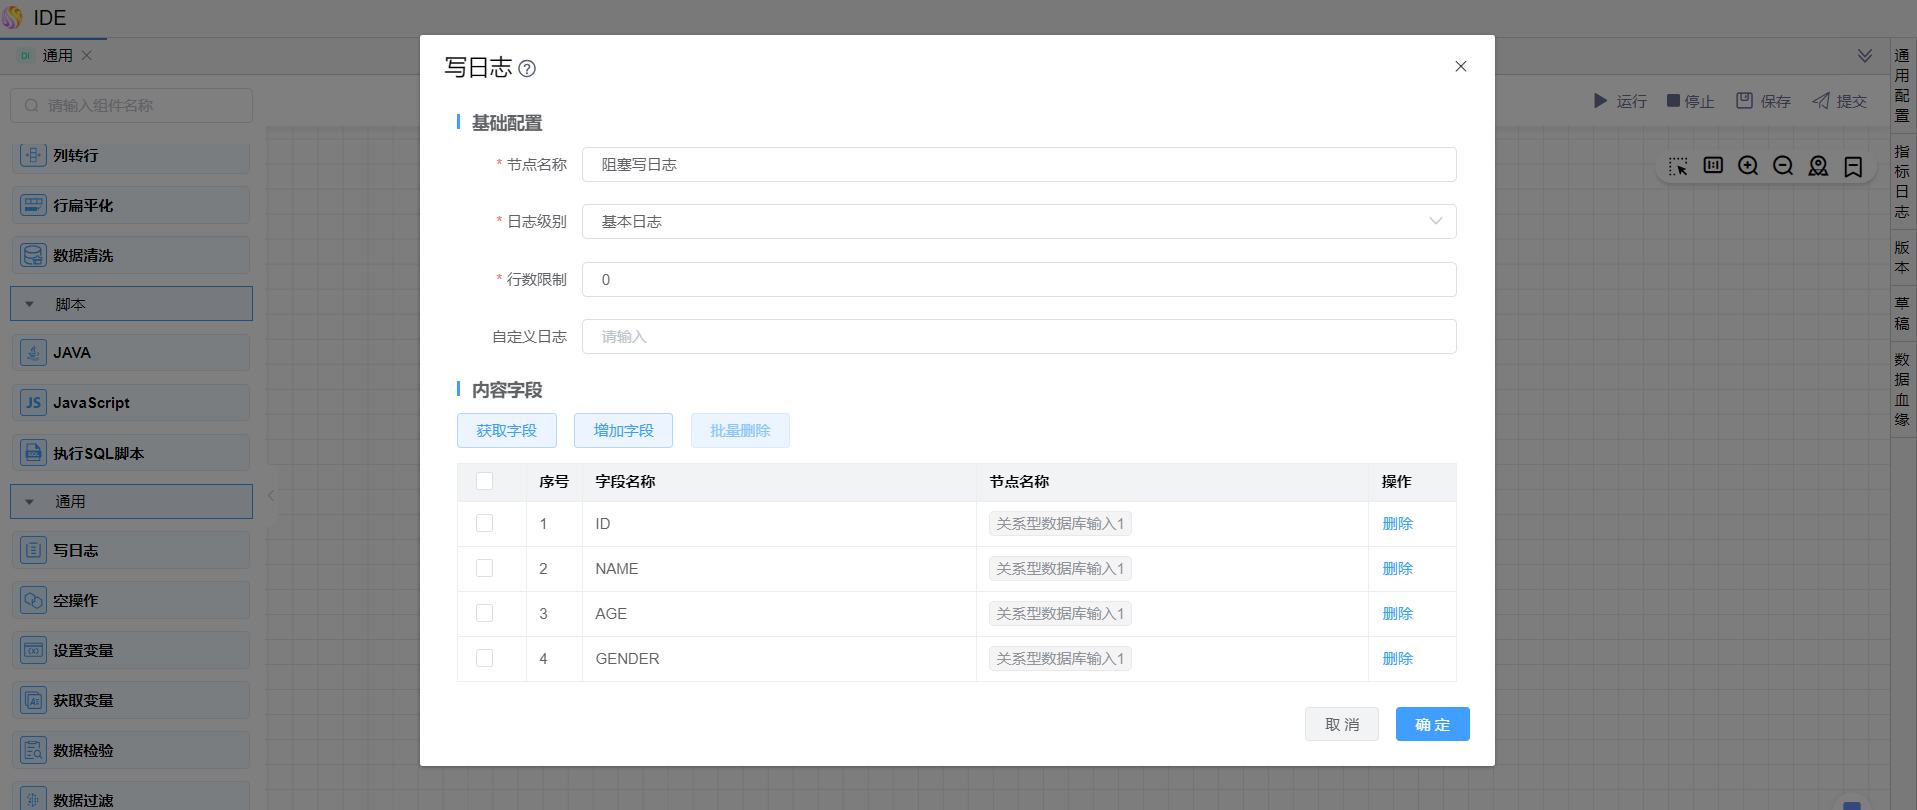Select the JavaScript component icon

(33, 403)
